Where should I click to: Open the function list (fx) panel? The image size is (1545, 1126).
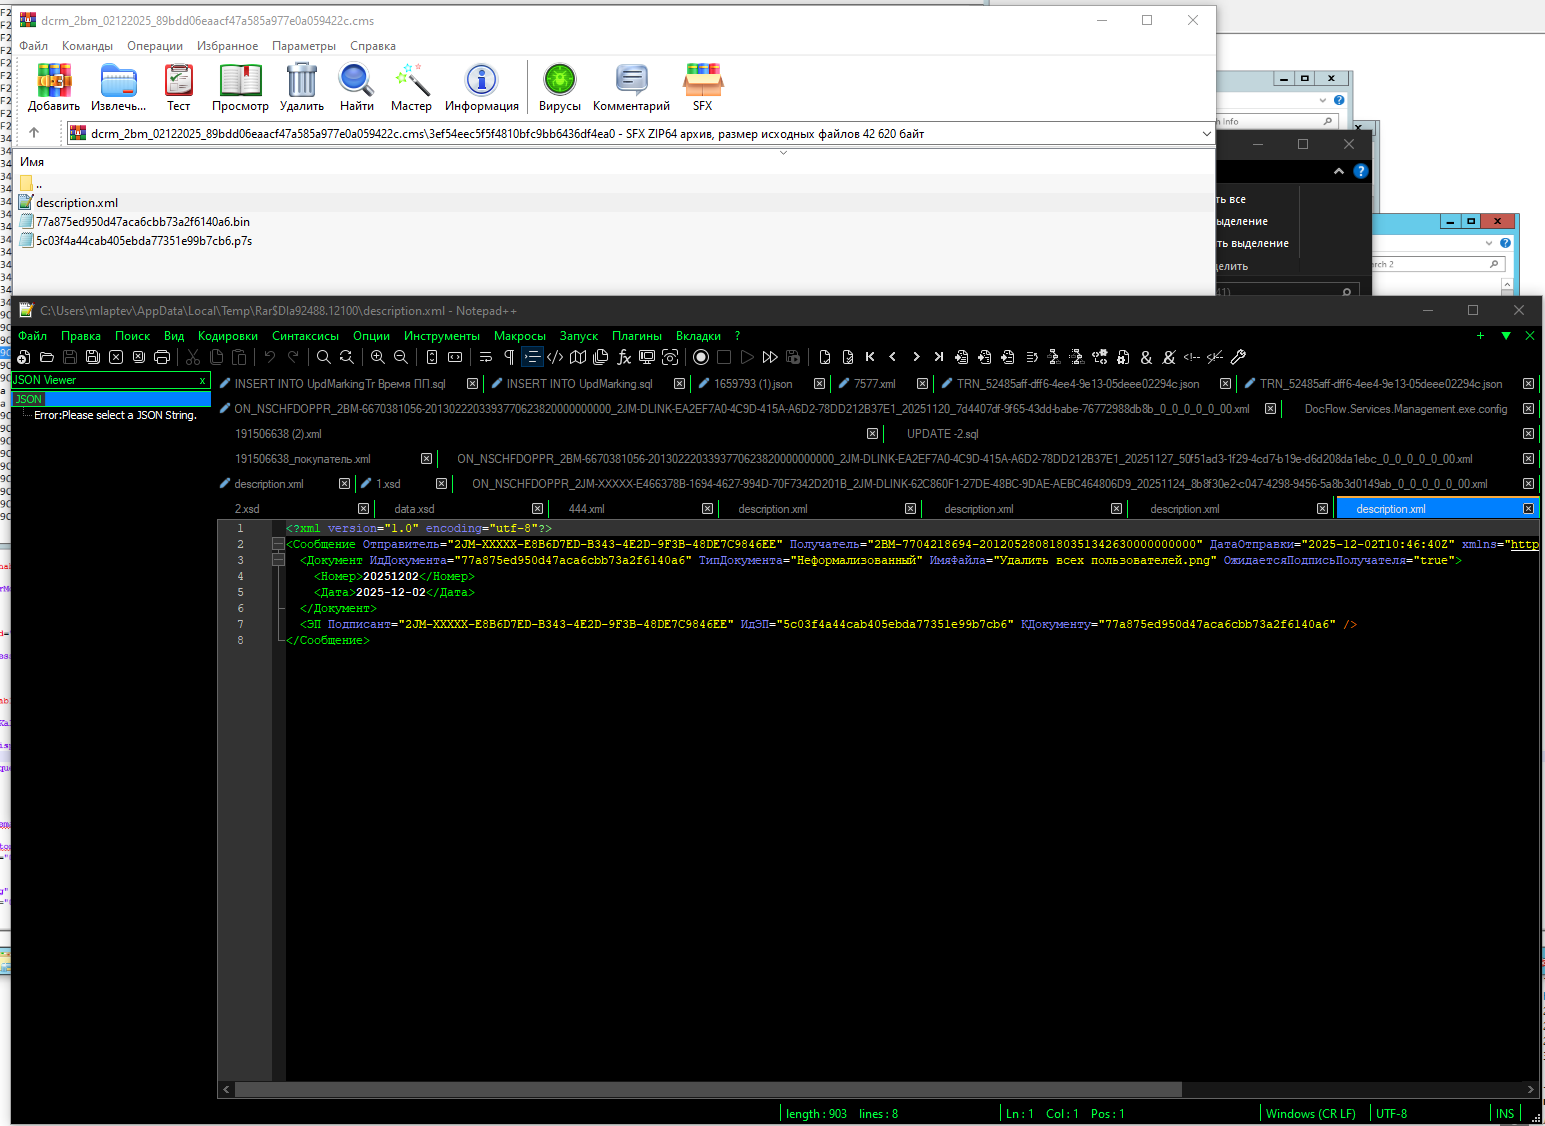click(x=624, y=357)
